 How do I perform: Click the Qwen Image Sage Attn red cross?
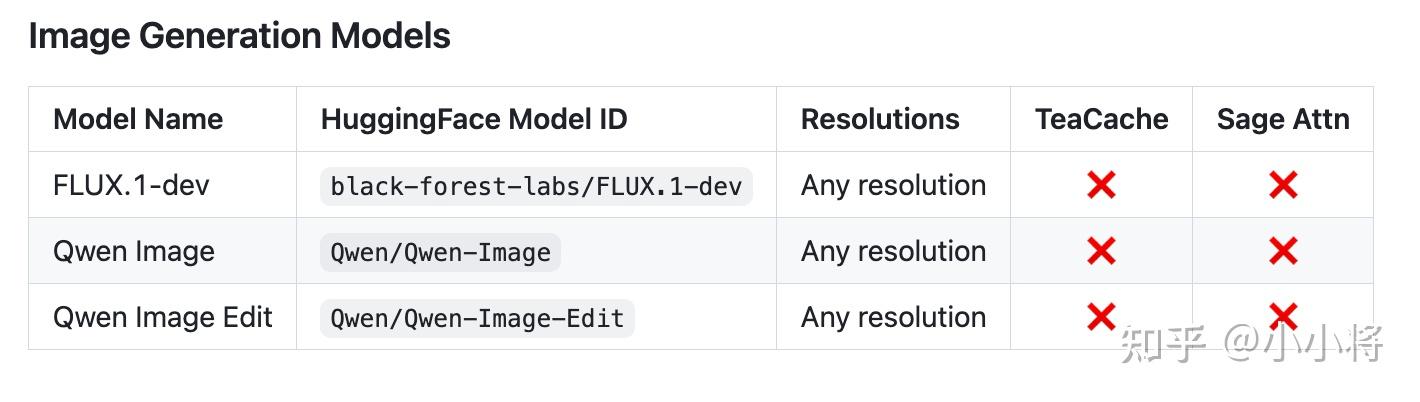click(x=1283, y=251)
